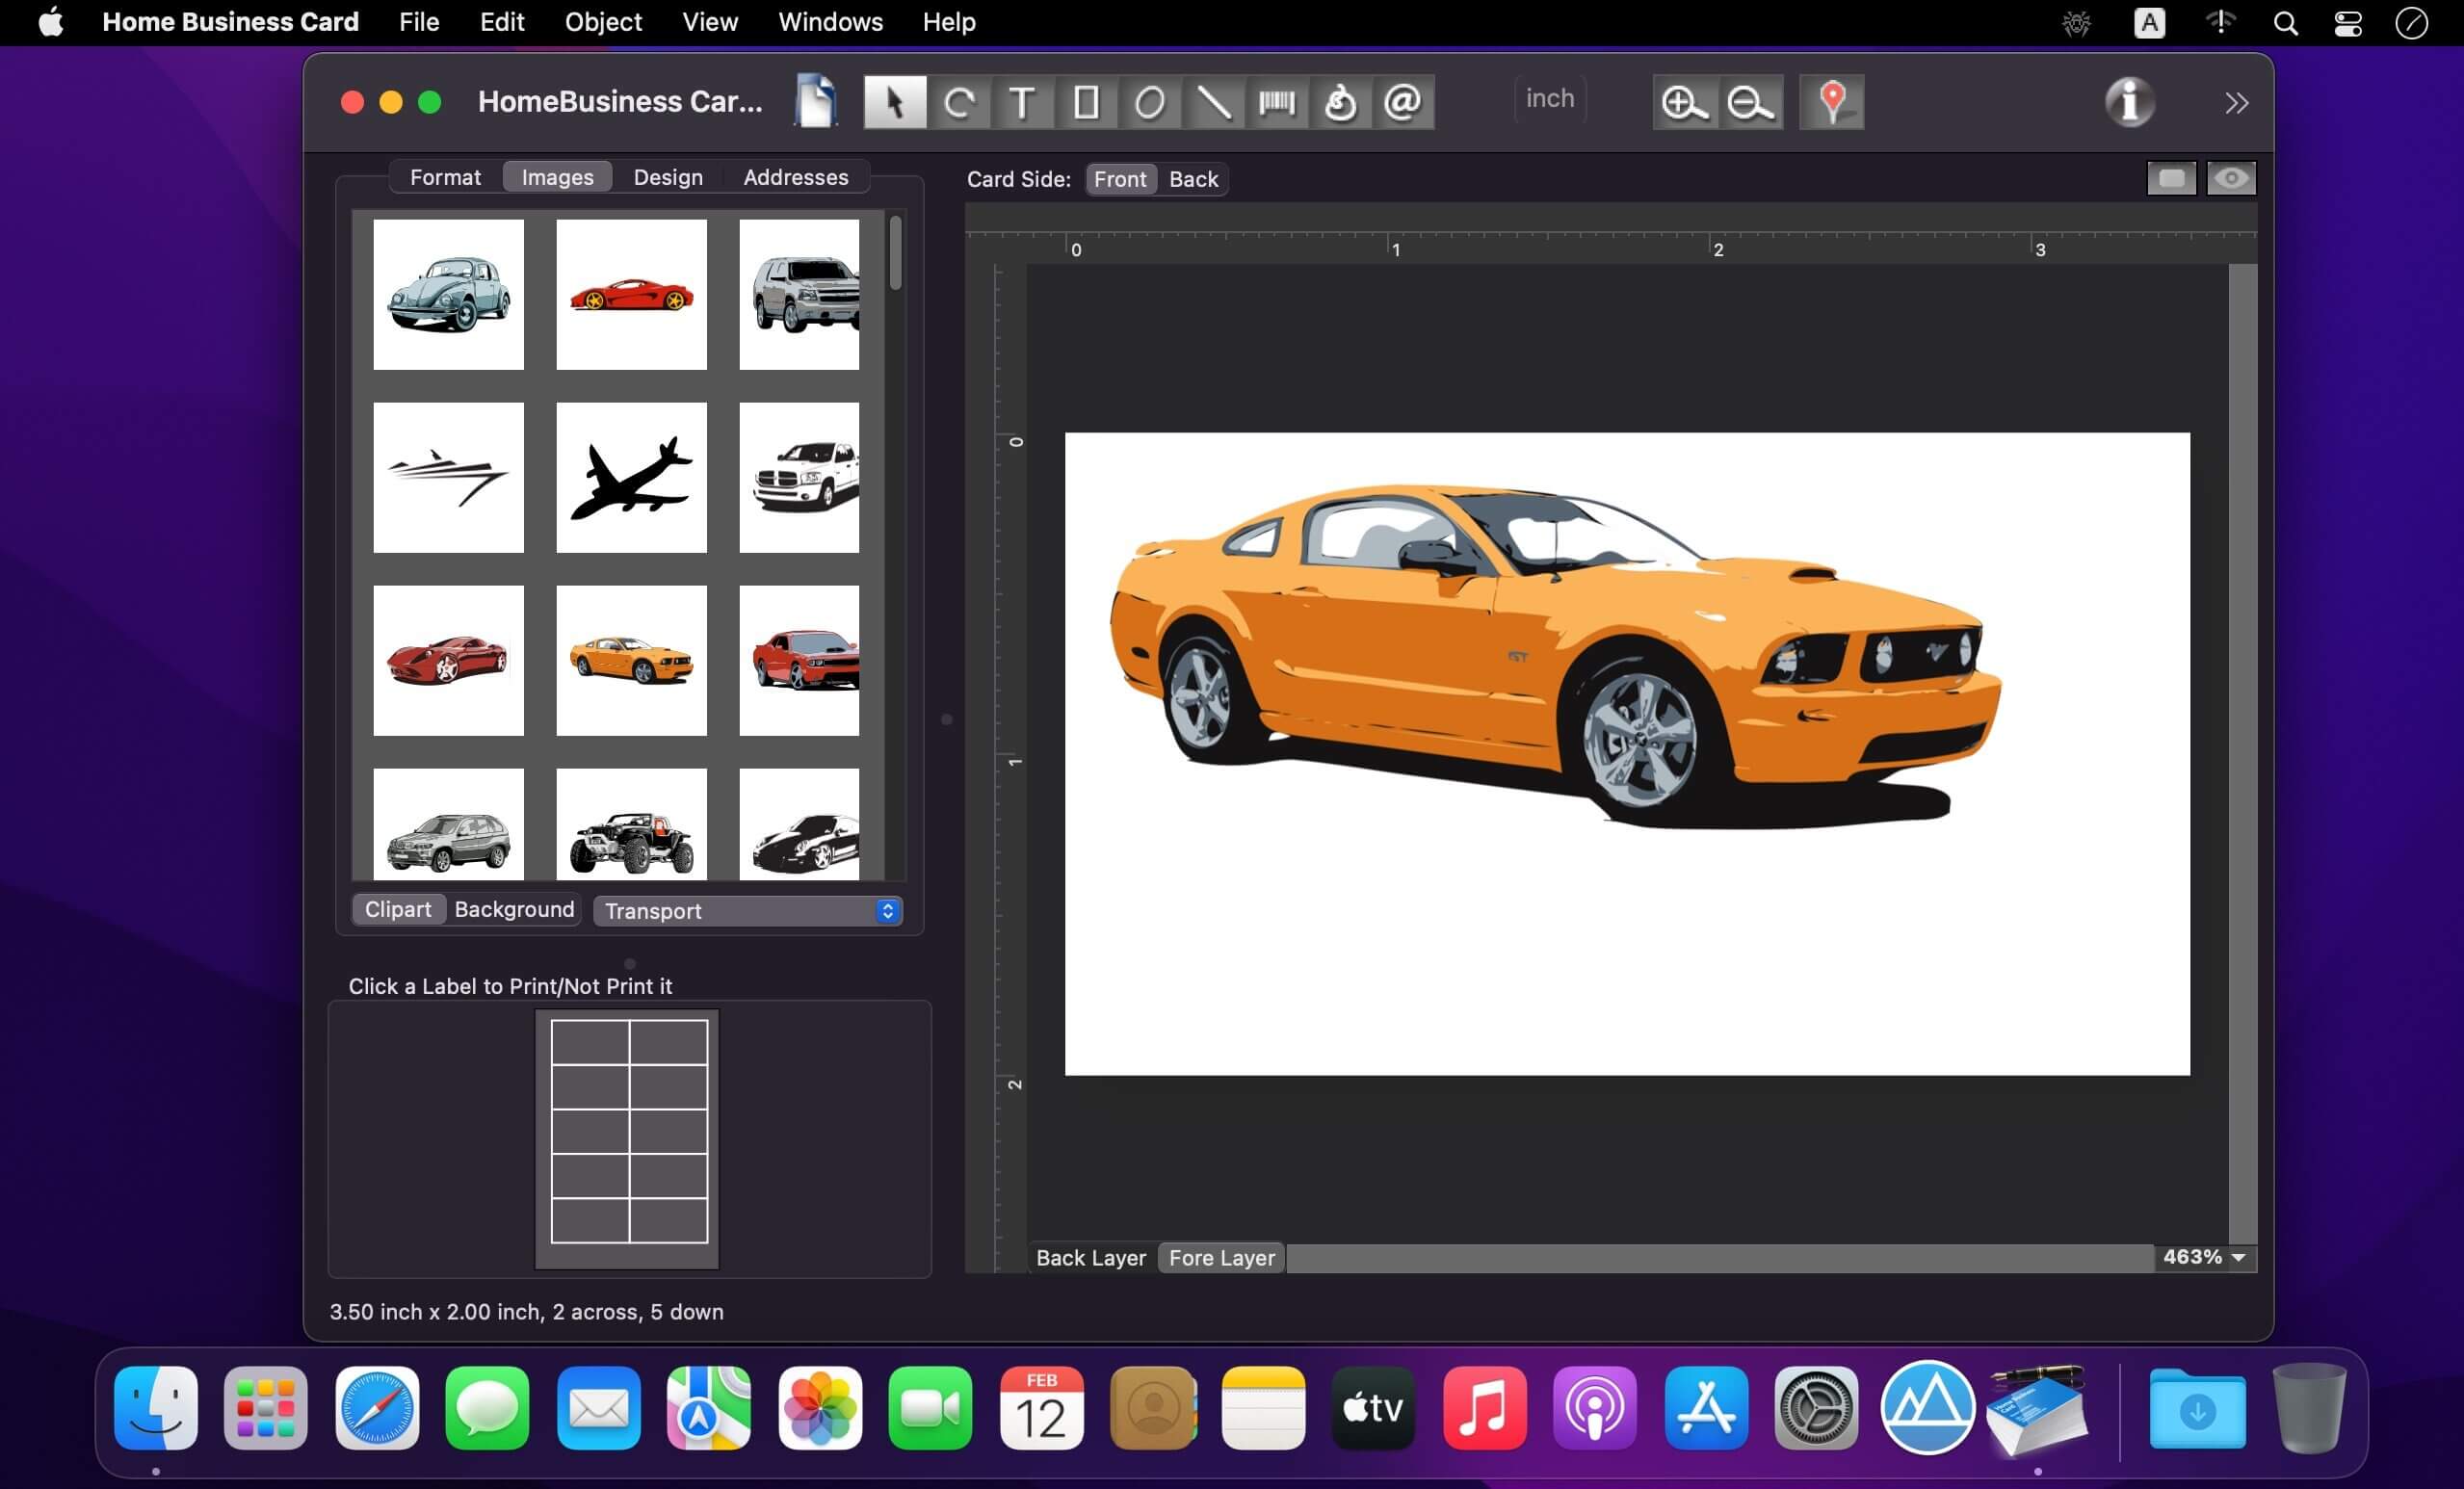This screenshot has width=2464, height=1489.
Task: Choose Background image source
Action: pos(514,910)
